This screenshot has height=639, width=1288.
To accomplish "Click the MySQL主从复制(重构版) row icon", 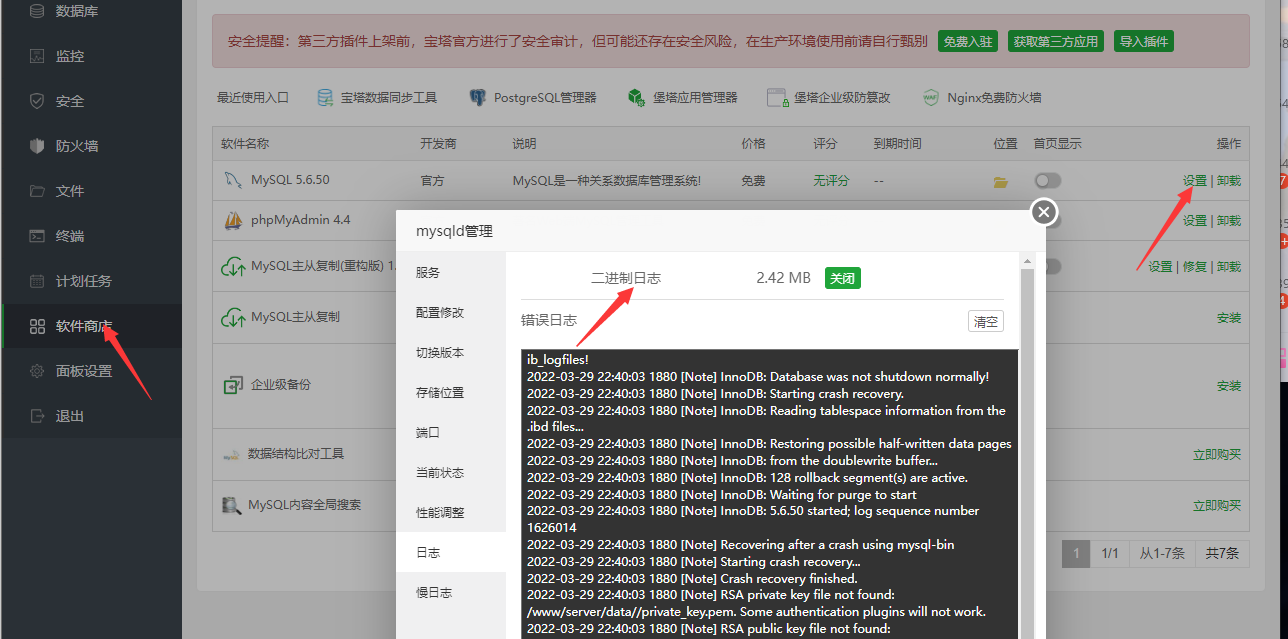I will click(x=232, y=267).
